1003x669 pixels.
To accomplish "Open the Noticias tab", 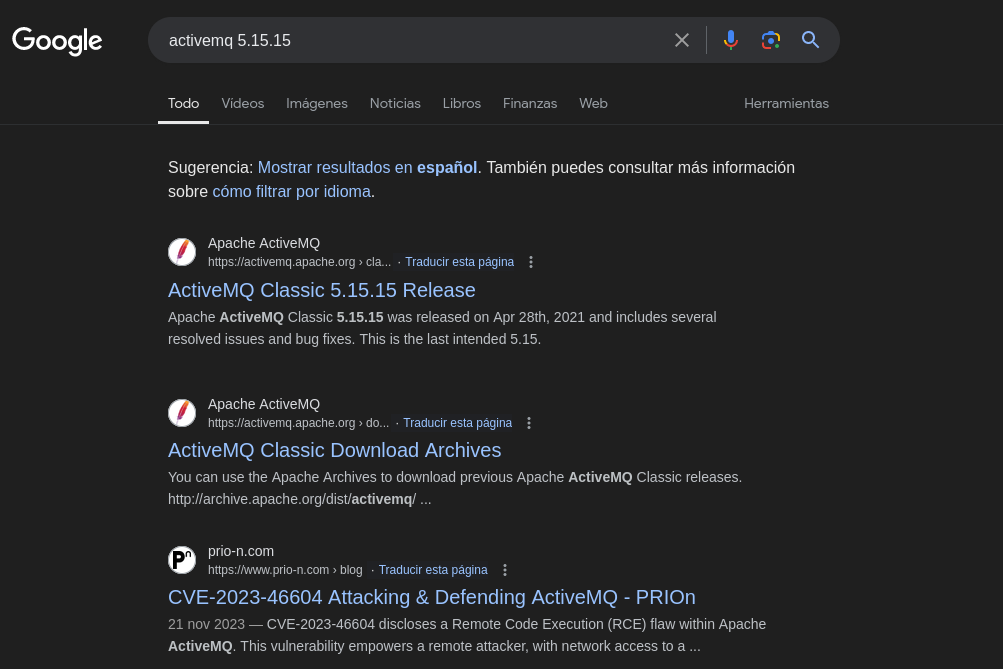I will tap(395, 103).
